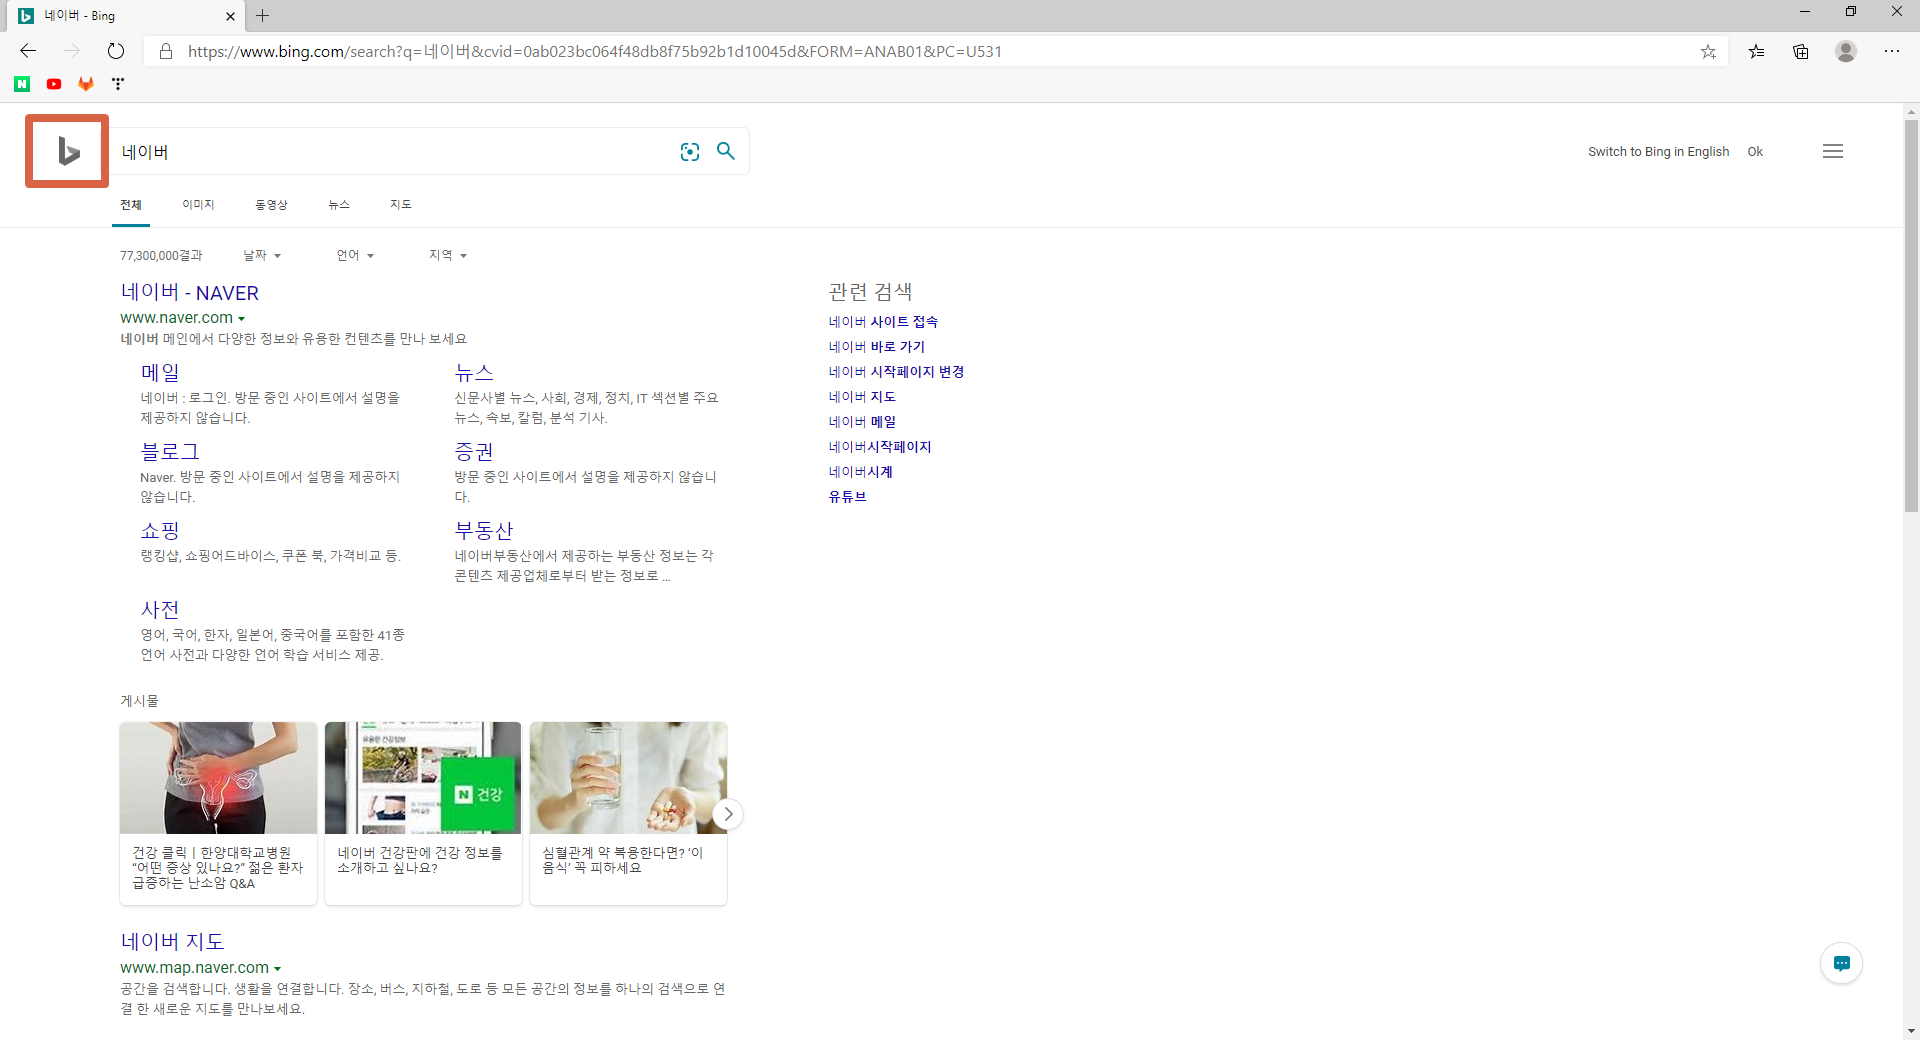Image resolution: width=1920 pixels, height=1040 pixels.
Task: Close the 네이버 - Bing tab
Action: tap(230, 16)
